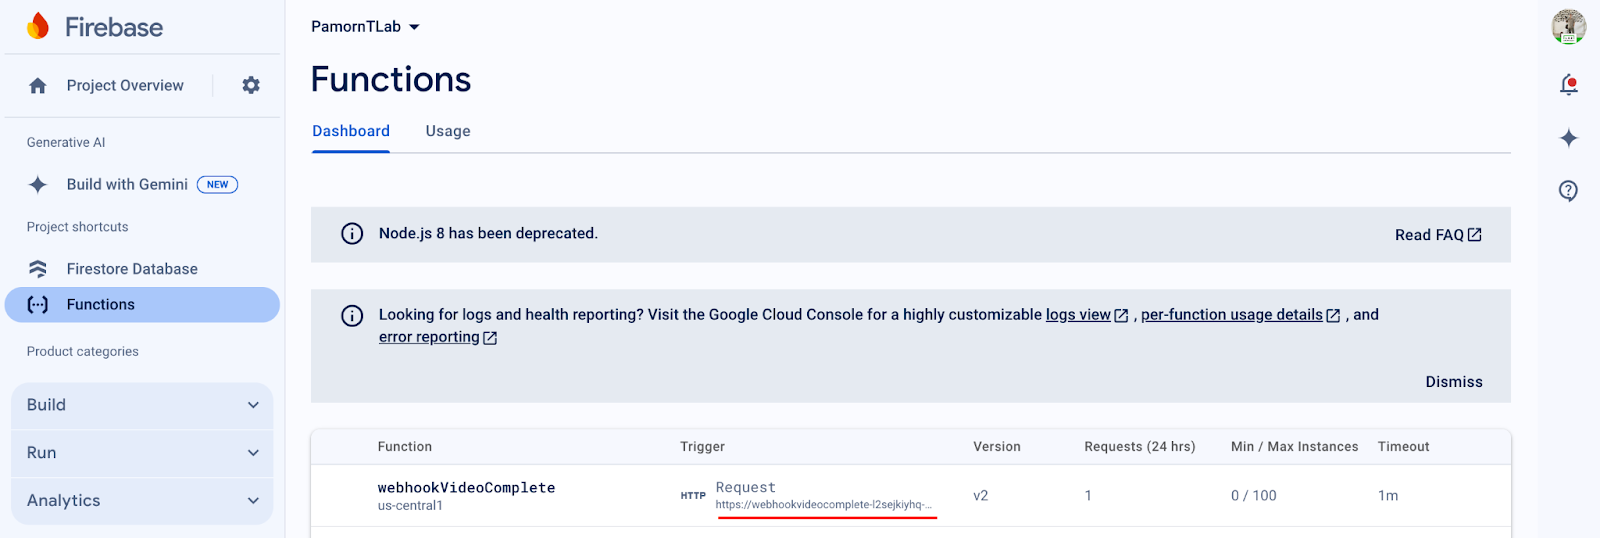Open the error reporting link
The width and height of the screenshot is (1600, 538).
(429, 337)
